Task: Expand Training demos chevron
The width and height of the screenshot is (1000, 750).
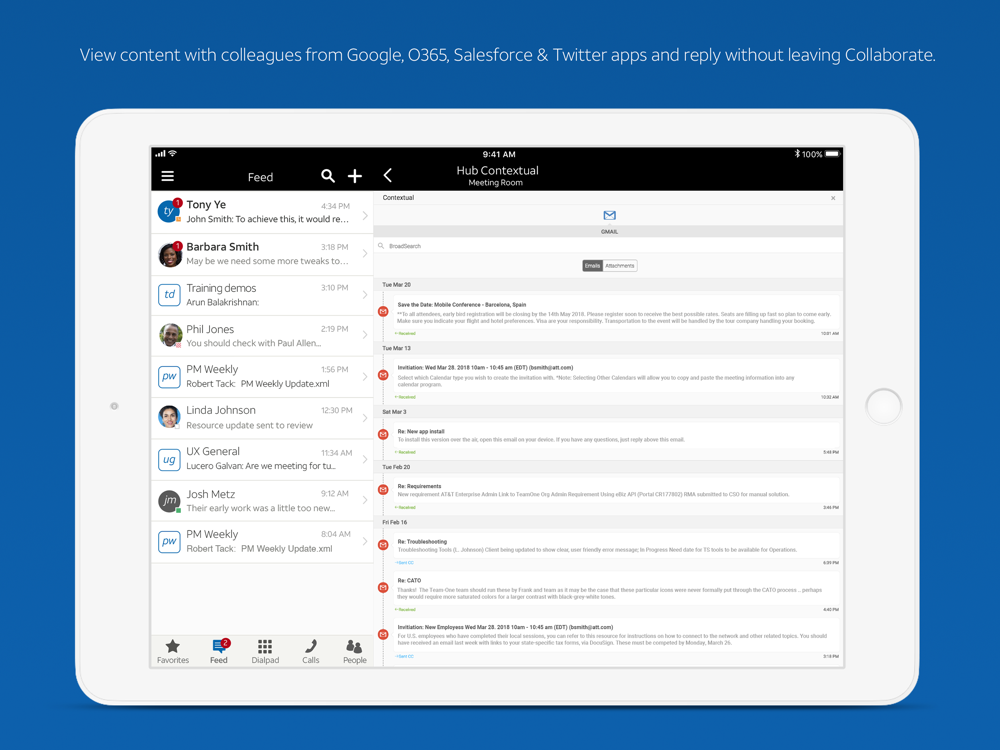Action: coord(365,295)
